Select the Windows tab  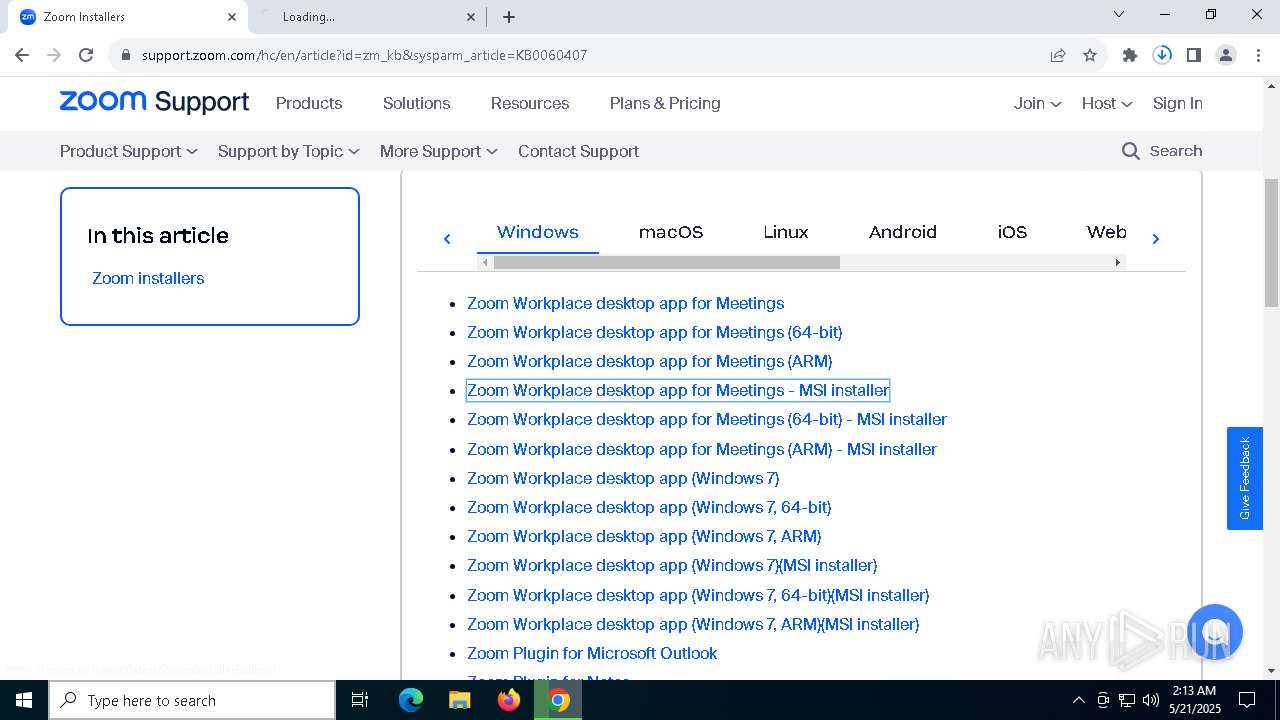tap(538, 232)
